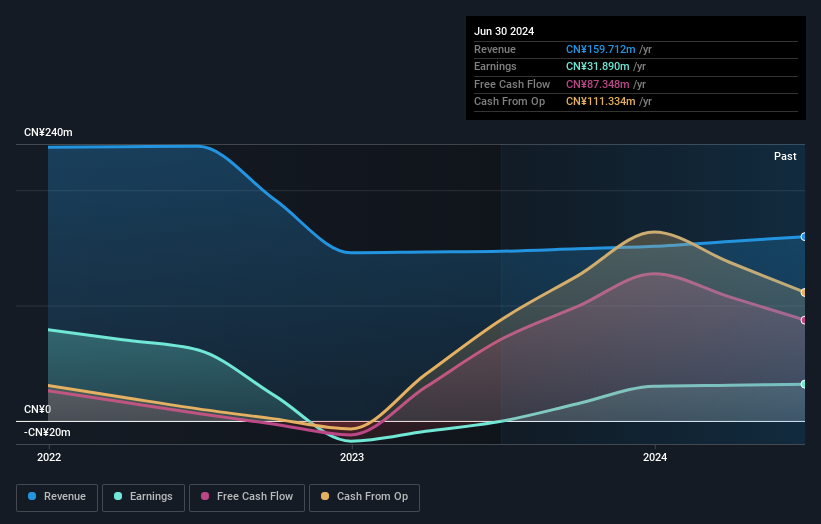Click the pink Free Cash Flow legend dot
Viewport: 821px width, 524px height.
(205, 496)
